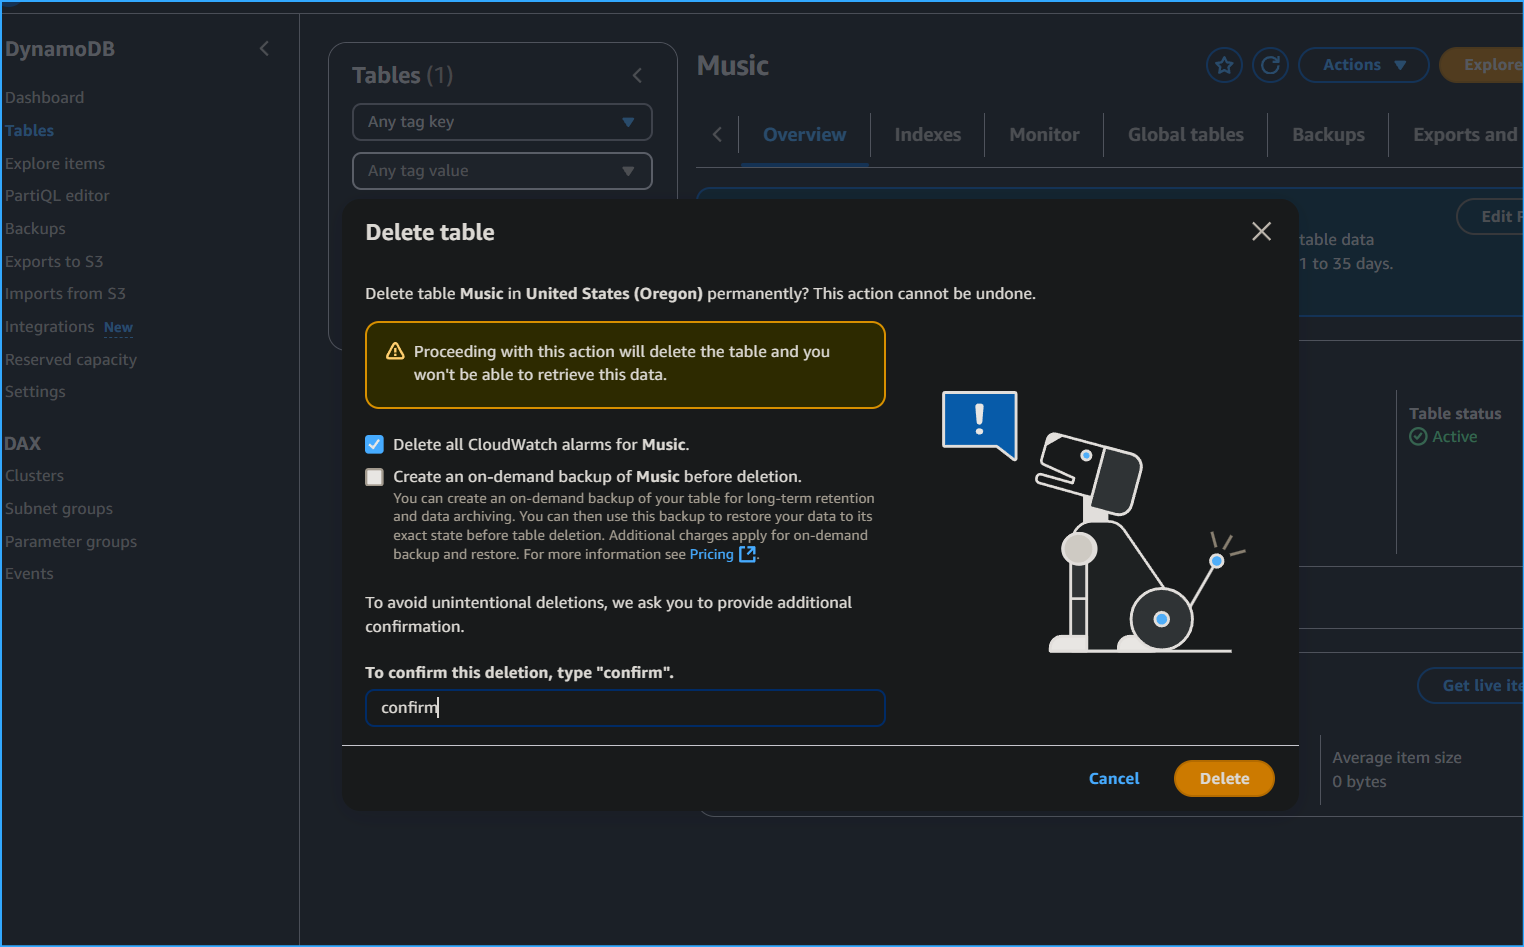Click the external link icon beside Pricing
1524x947 pixels.
click(x=747, y=554)
